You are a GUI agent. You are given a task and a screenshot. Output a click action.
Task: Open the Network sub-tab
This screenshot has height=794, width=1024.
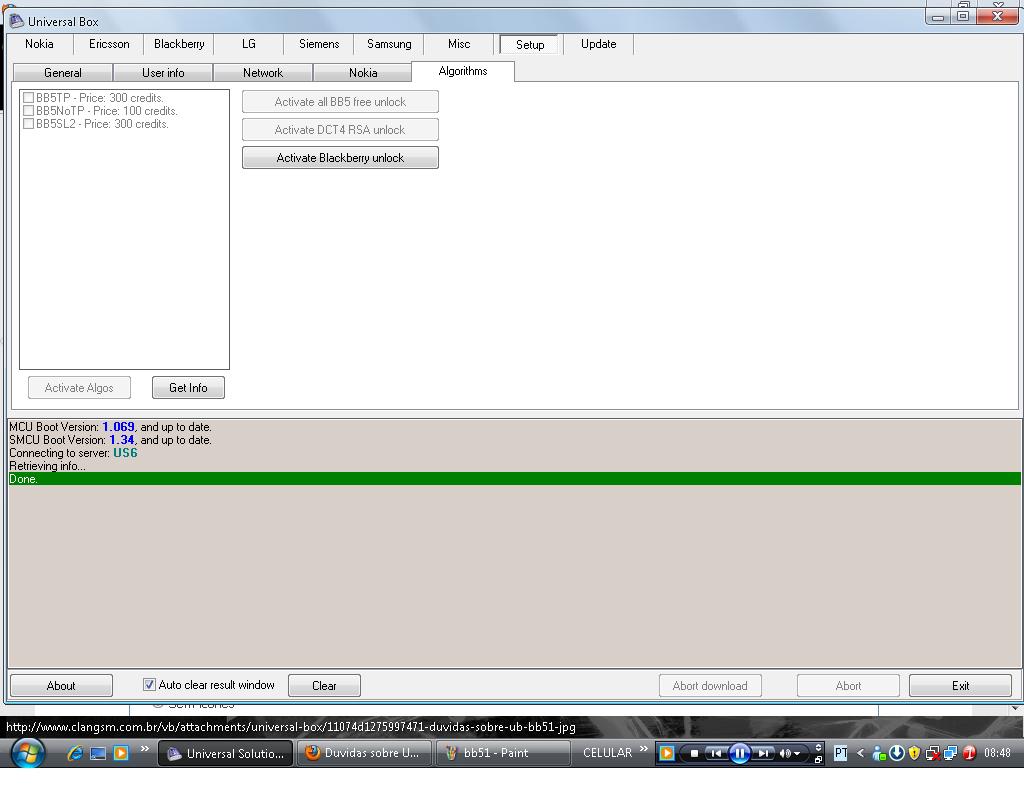tap(263, 72)
